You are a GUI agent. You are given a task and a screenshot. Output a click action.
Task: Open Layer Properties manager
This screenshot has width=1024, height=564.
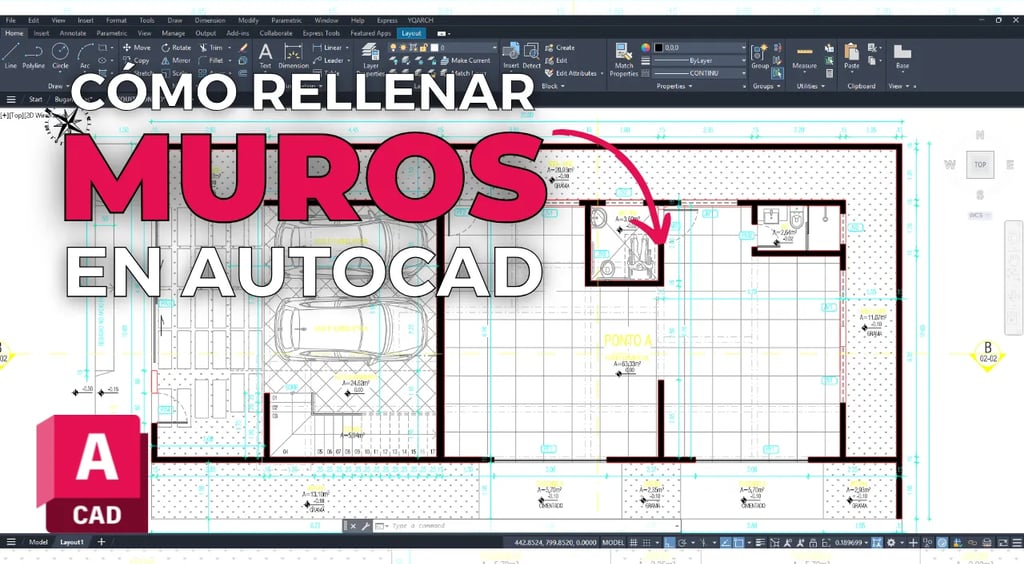371,59
